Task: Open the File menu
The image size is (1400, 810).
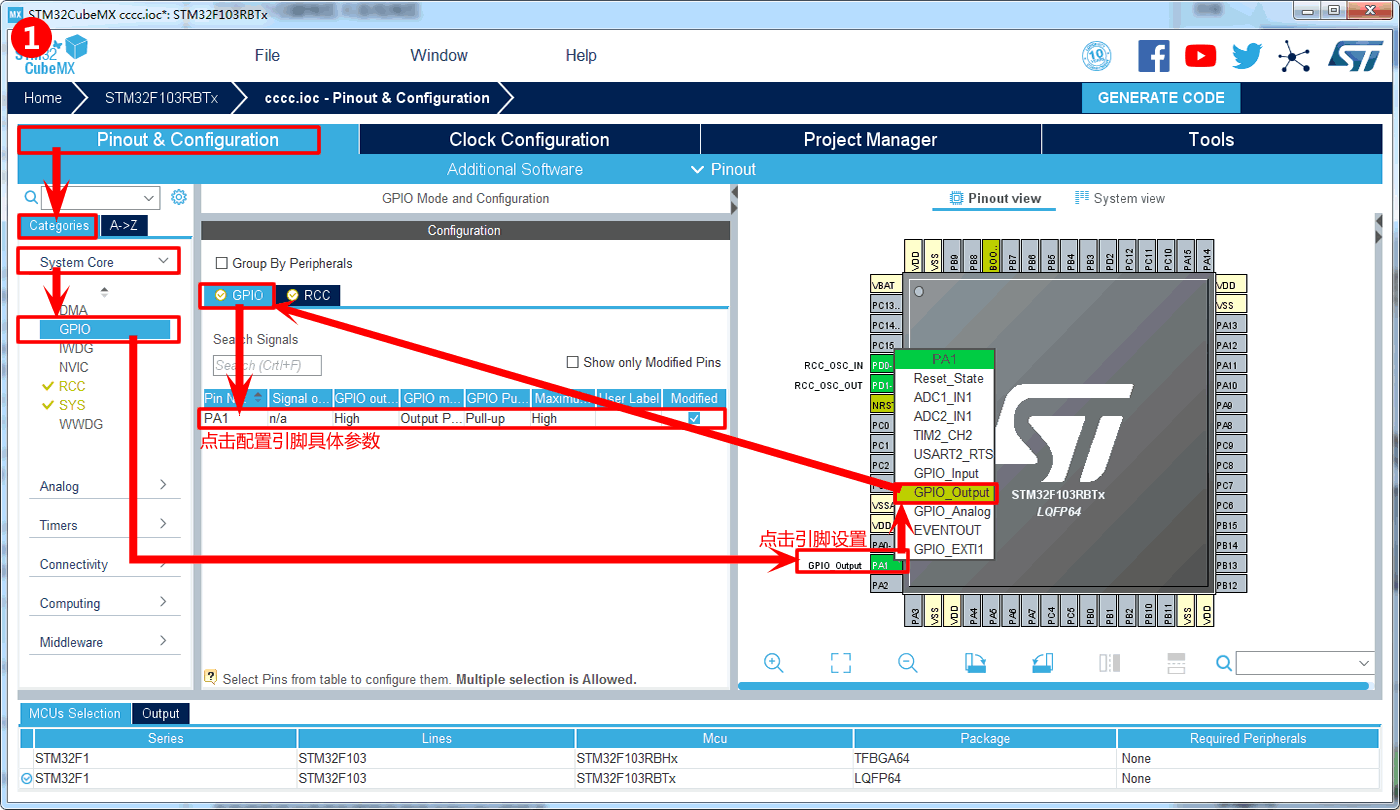Action: click(x=267, y=56)
